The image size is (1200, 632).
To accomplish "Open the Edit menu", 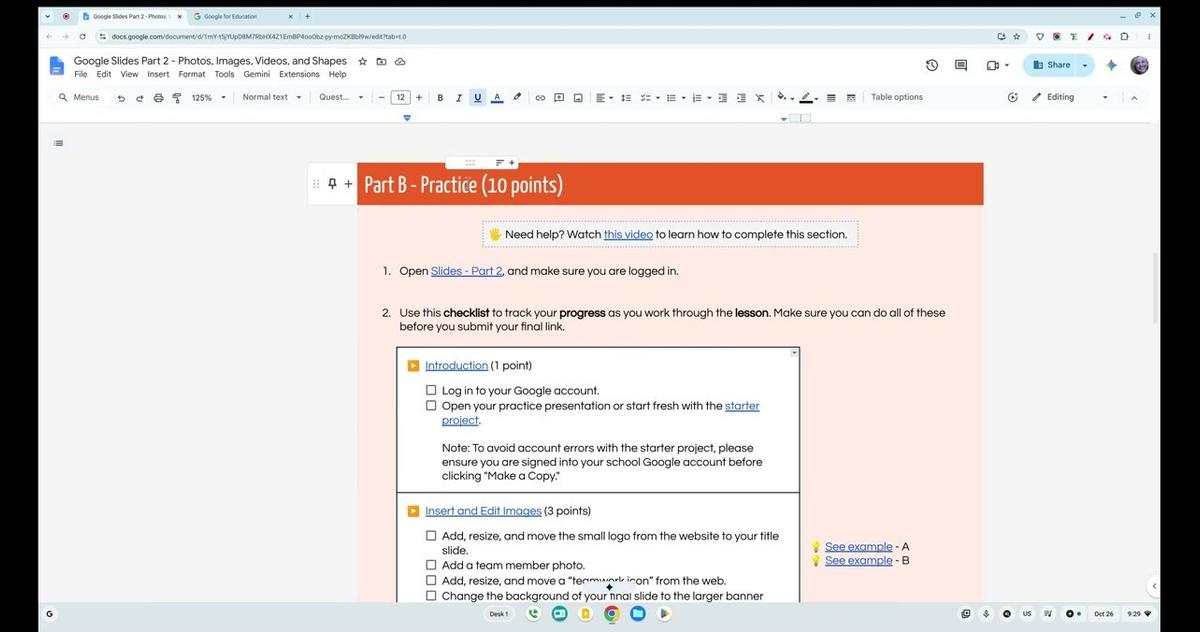I will 104,74.
